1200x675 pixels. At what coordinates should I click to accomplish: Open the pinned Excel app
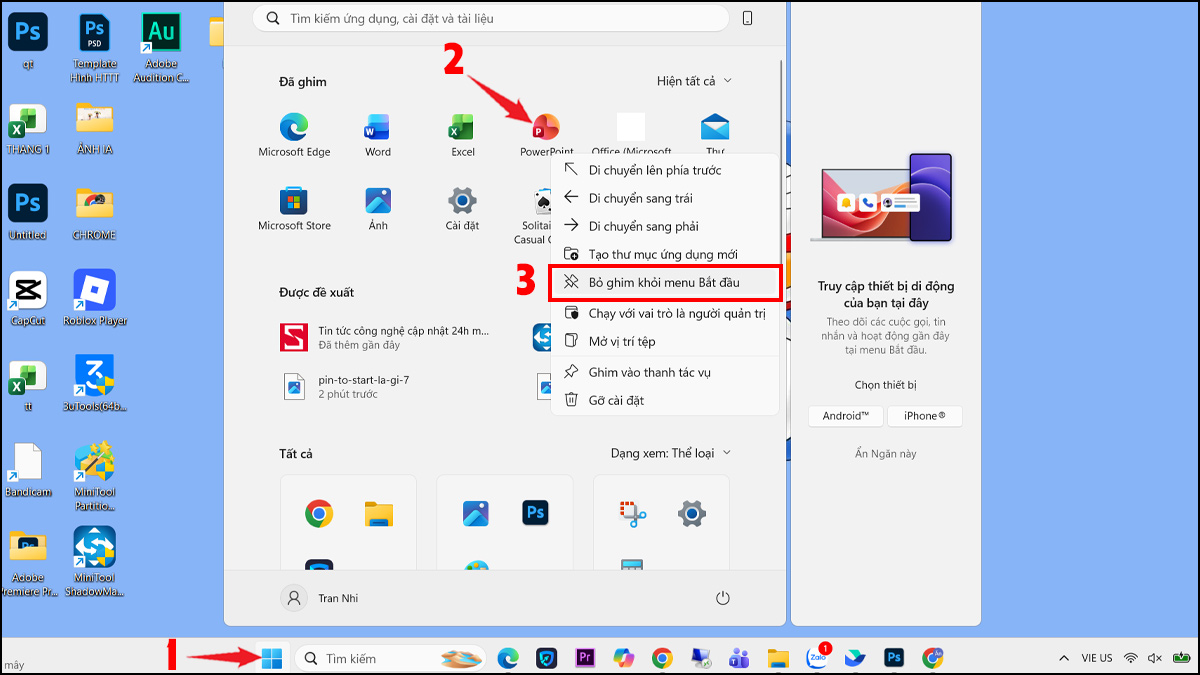click(x=462, y=135)
